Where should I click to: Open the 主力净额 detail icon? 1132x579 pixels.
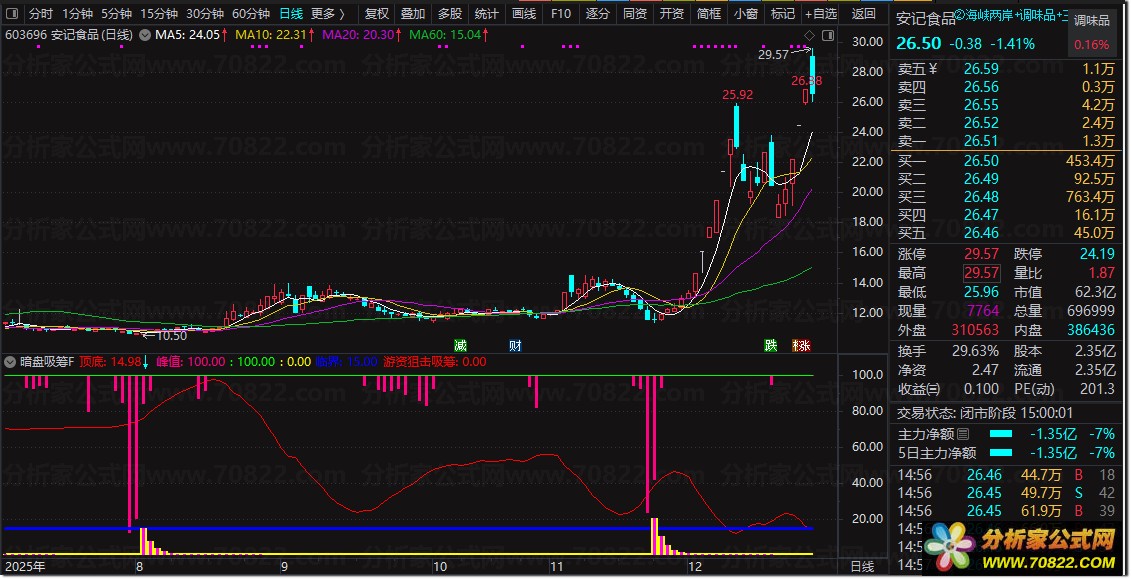(963, 434)
